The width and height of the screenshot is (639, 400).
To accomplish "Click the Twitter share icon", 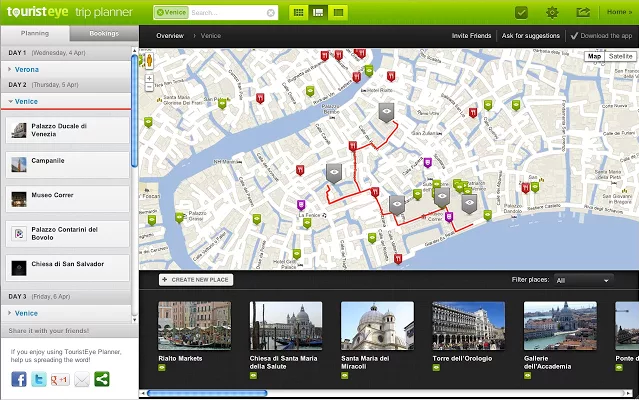I will pos(39,379).
